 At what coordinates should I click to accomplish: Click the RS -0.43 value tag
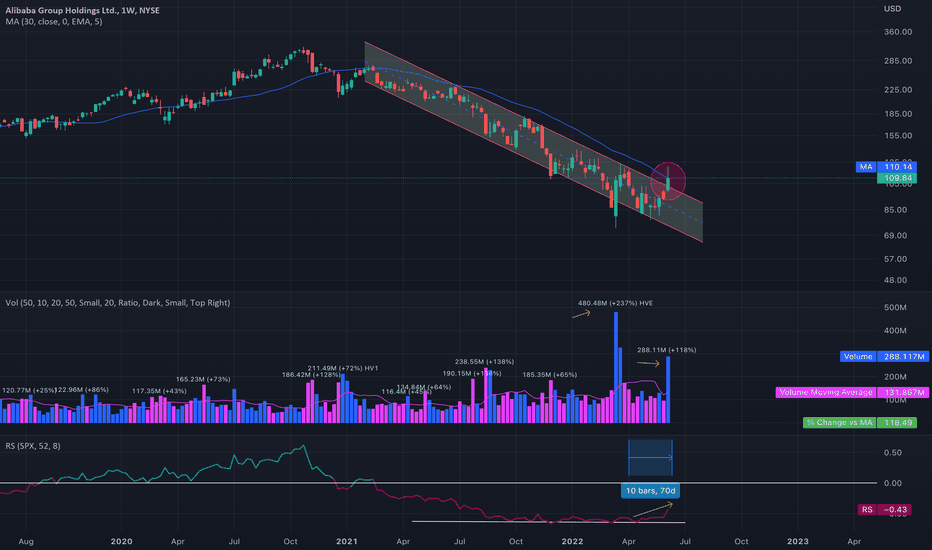click(x=883, y=510)
